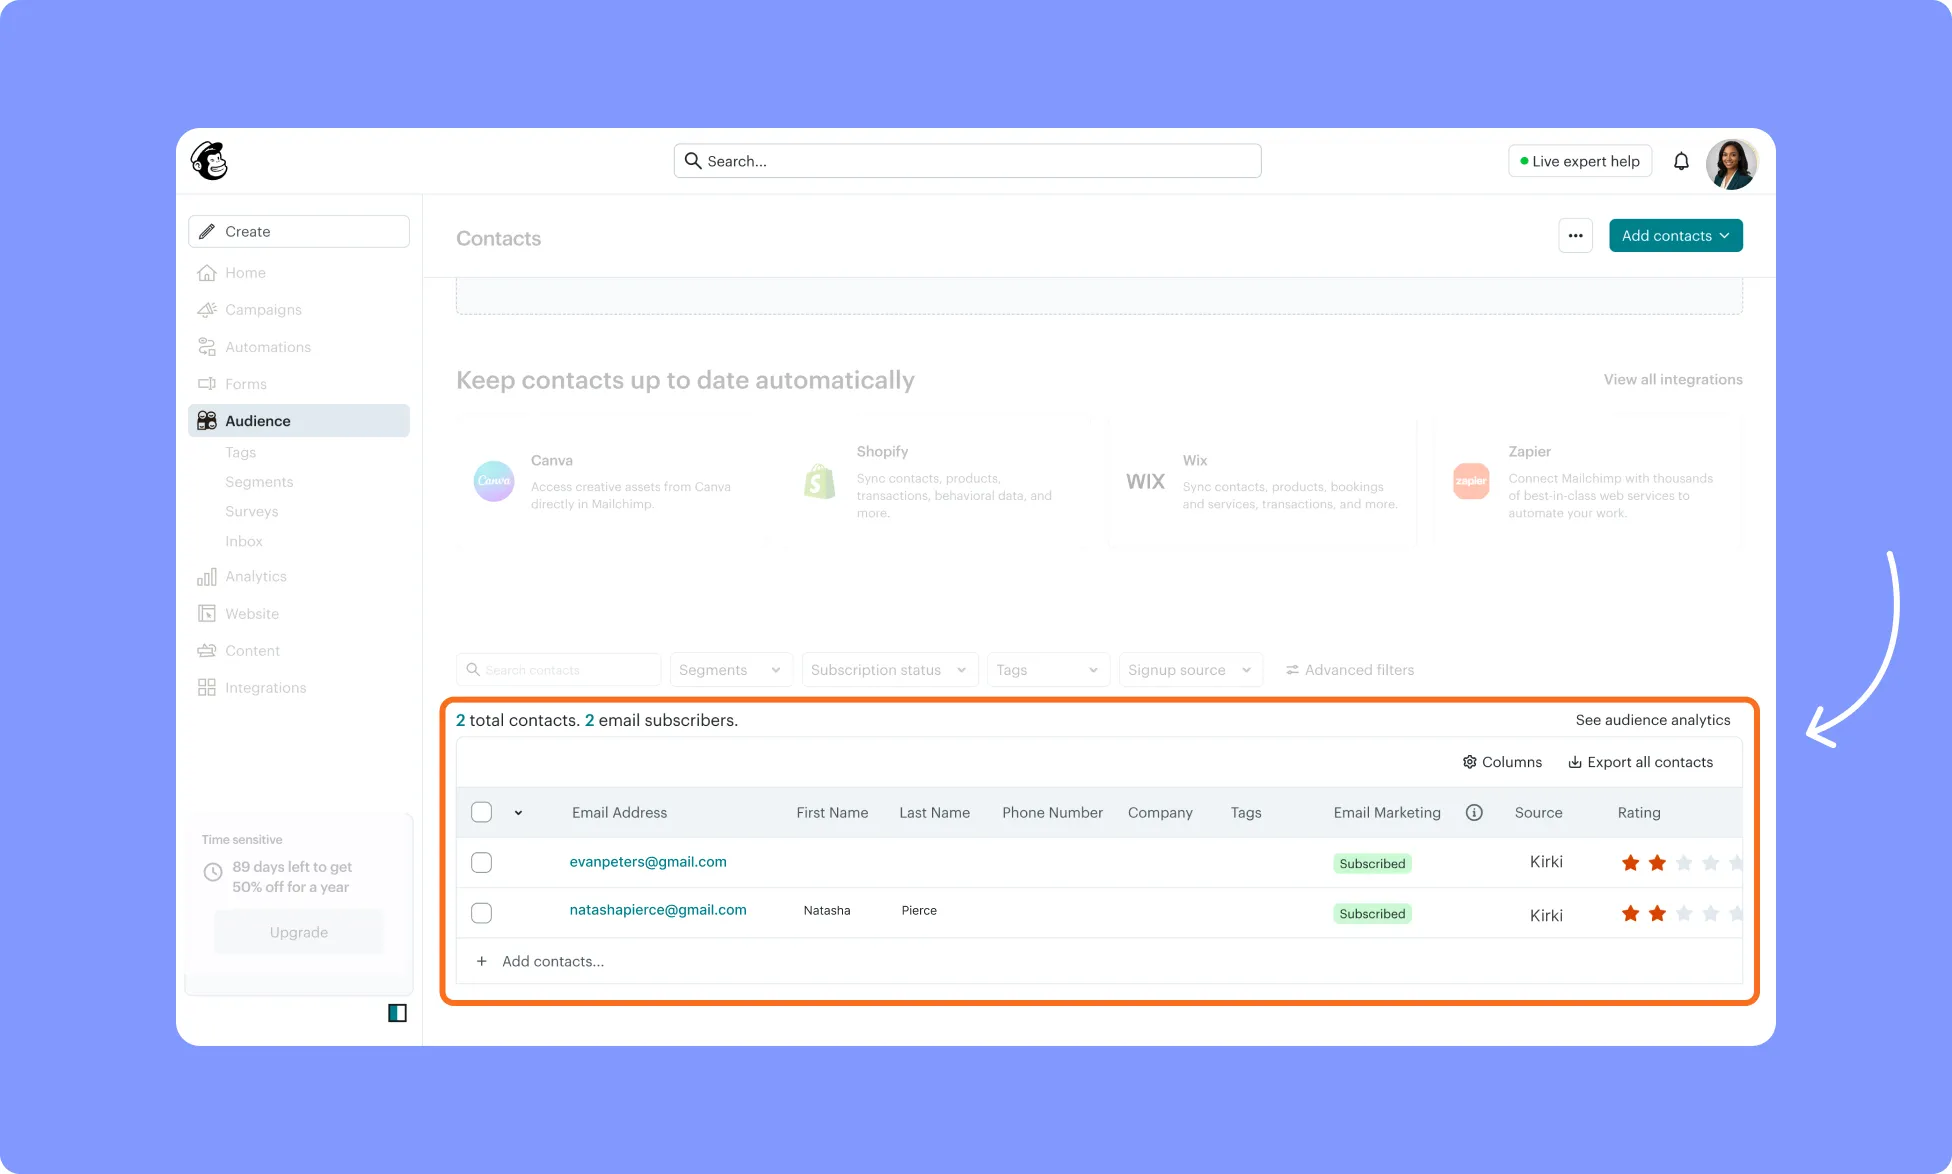Set evanpeters rating to second star

pyautogui.click(x=1657, y=863)
